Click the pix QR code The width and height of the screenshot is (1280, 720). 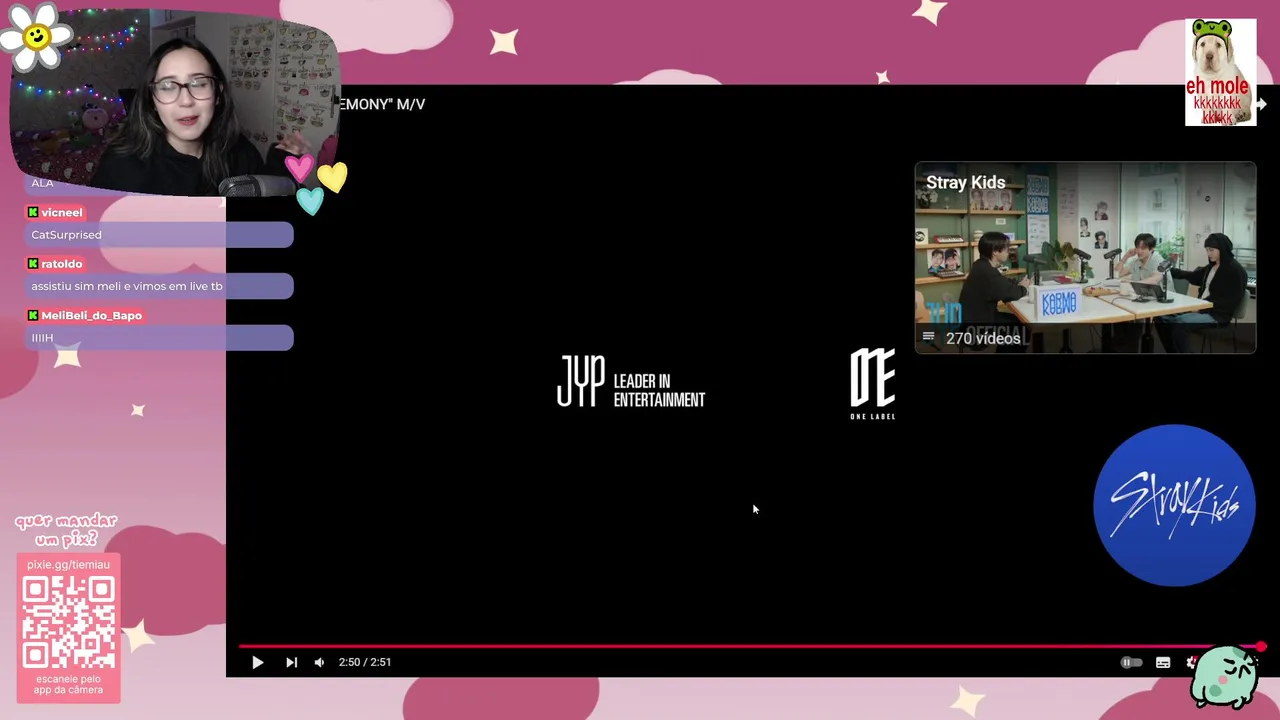[x=68, y=621]
